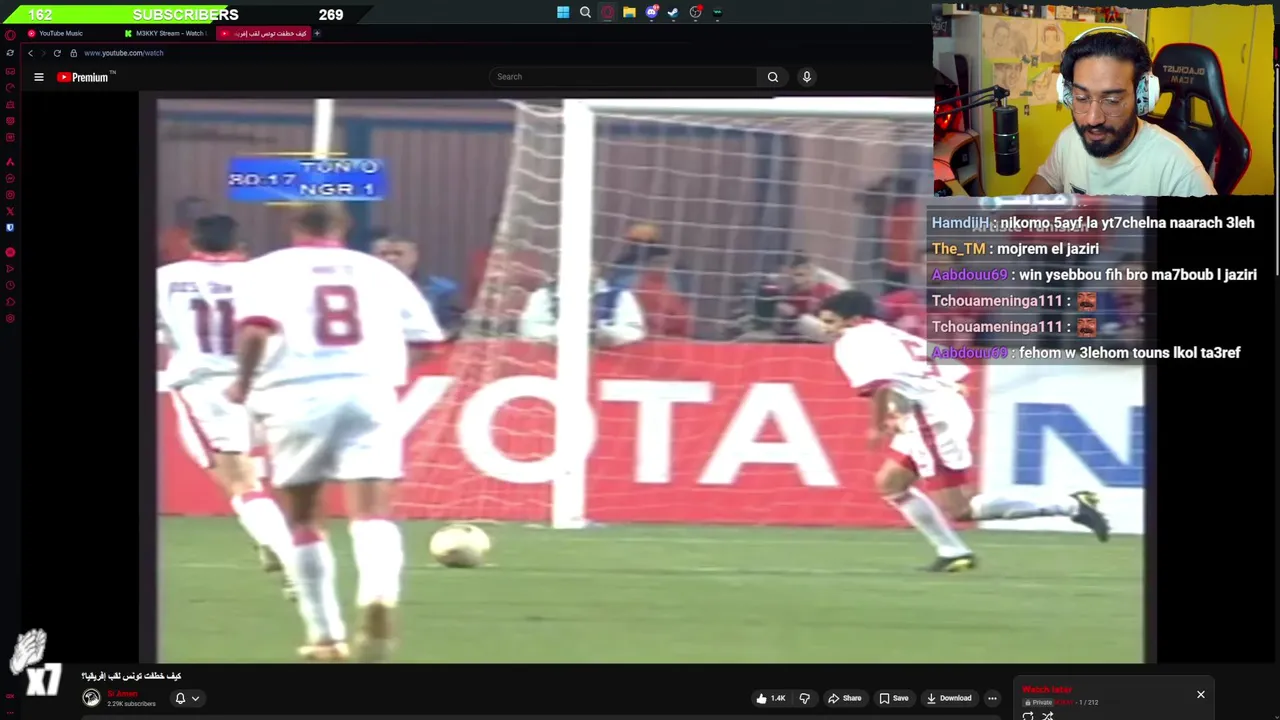The image size is (1280, 720).
Task: Select the active Arabic-titled YouTube tab
Action: coord(263,33)
